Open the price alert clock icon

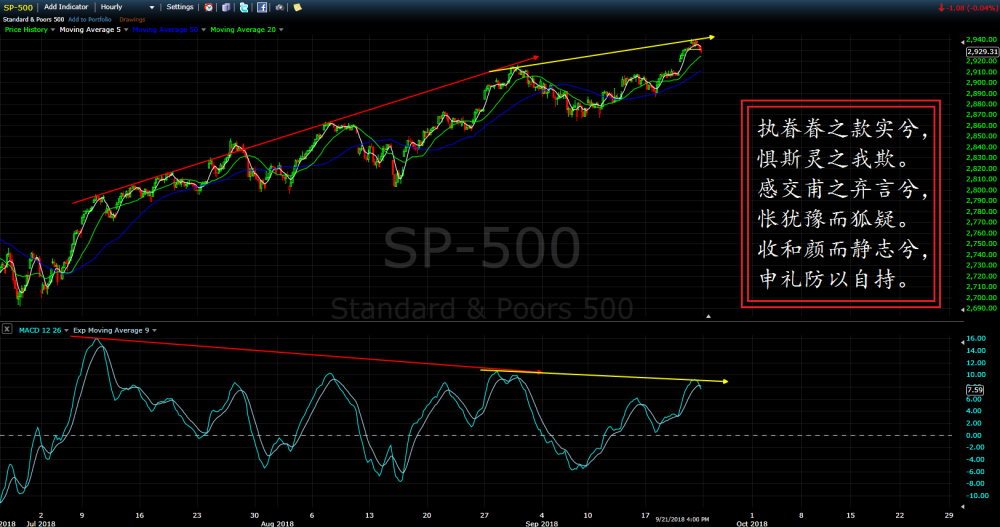click(209, 8)
